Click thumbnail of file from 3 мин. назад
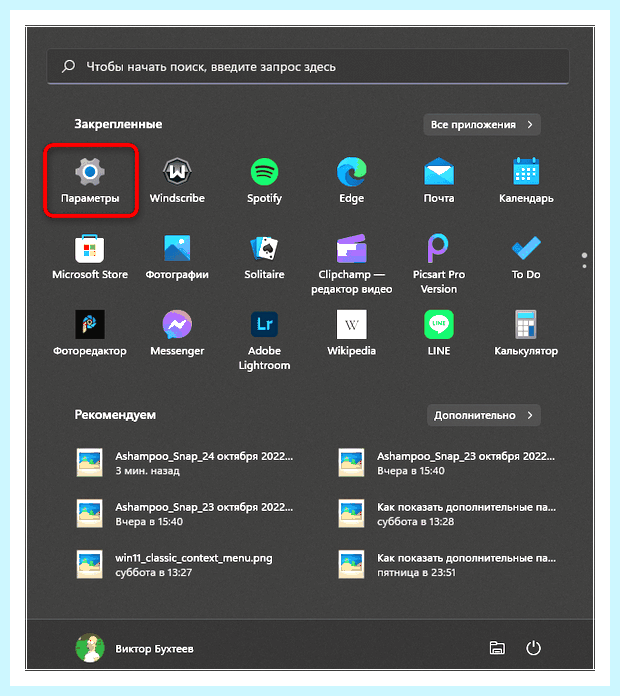This screenshot has height=696, width=620. tap(90, 463)
